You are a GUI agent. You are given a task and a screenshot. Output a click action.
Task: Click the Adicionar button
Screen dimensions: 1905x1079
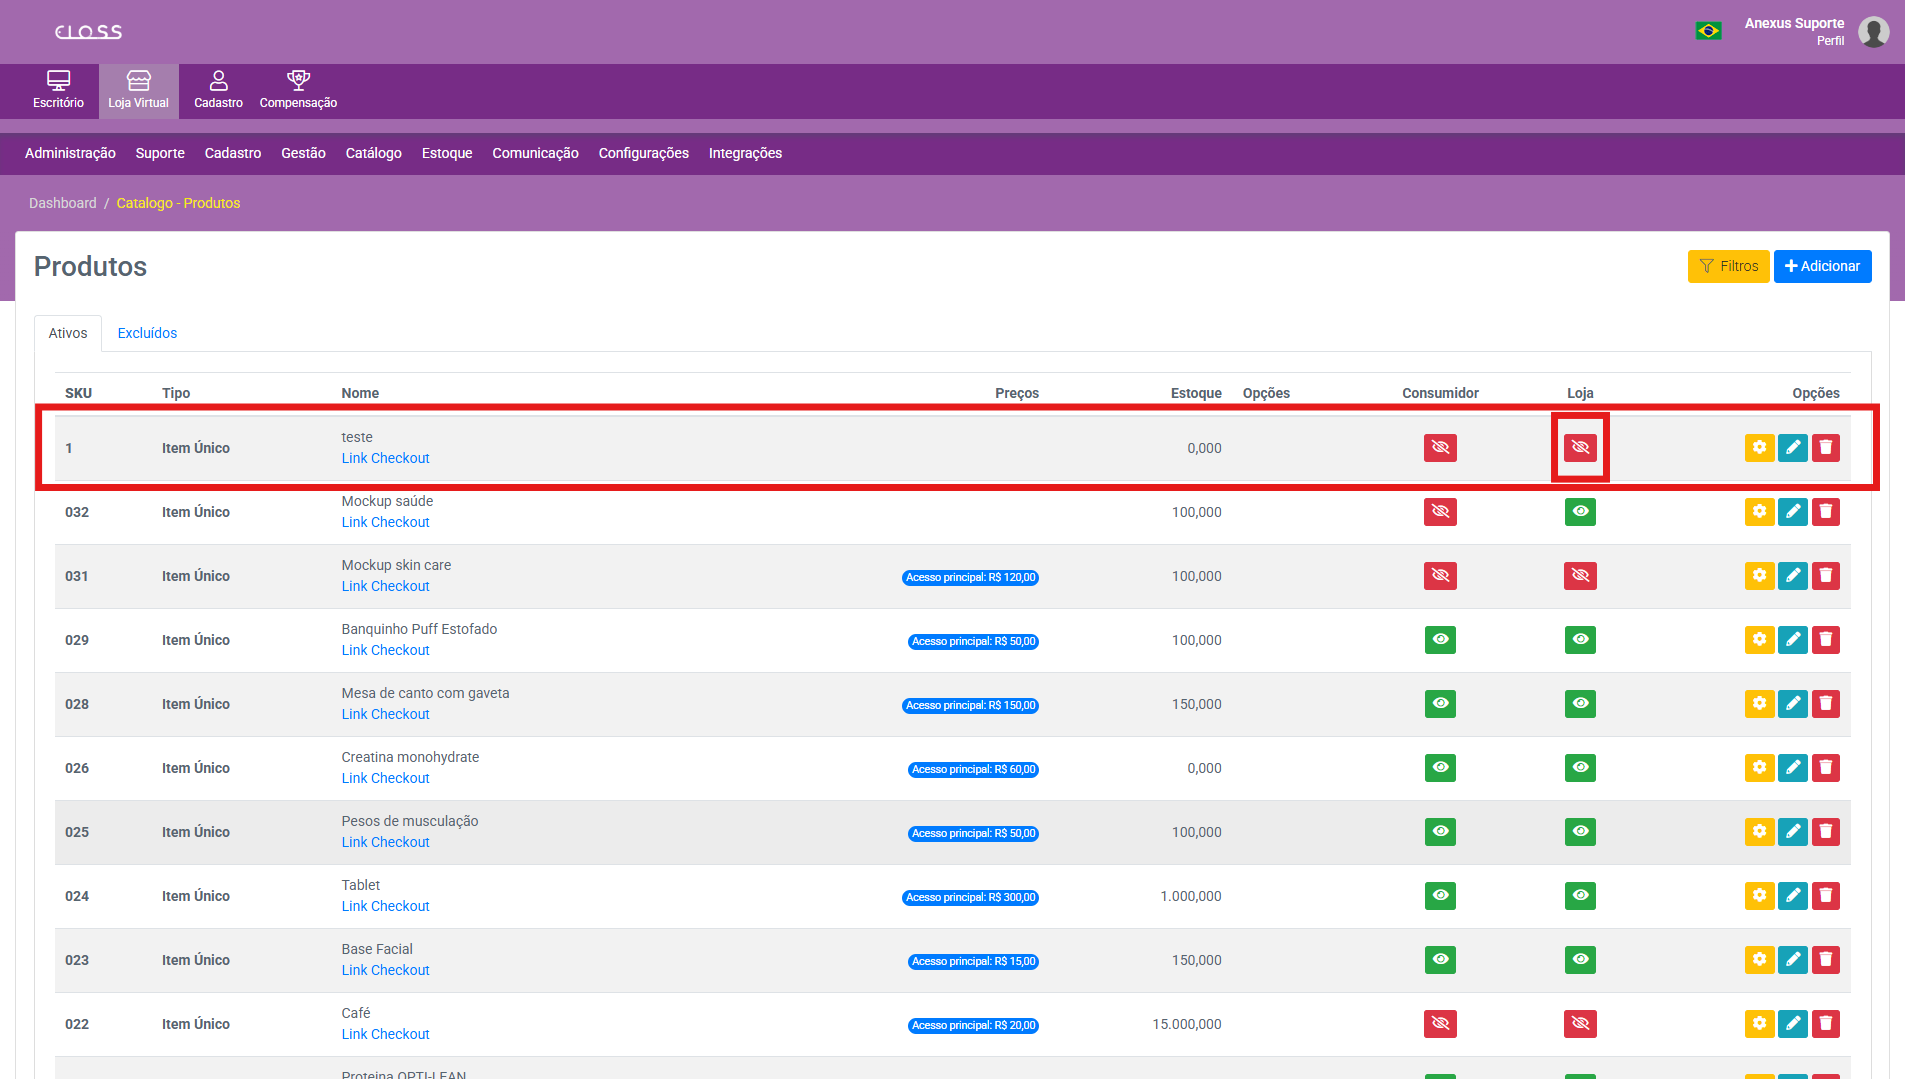1822,266
